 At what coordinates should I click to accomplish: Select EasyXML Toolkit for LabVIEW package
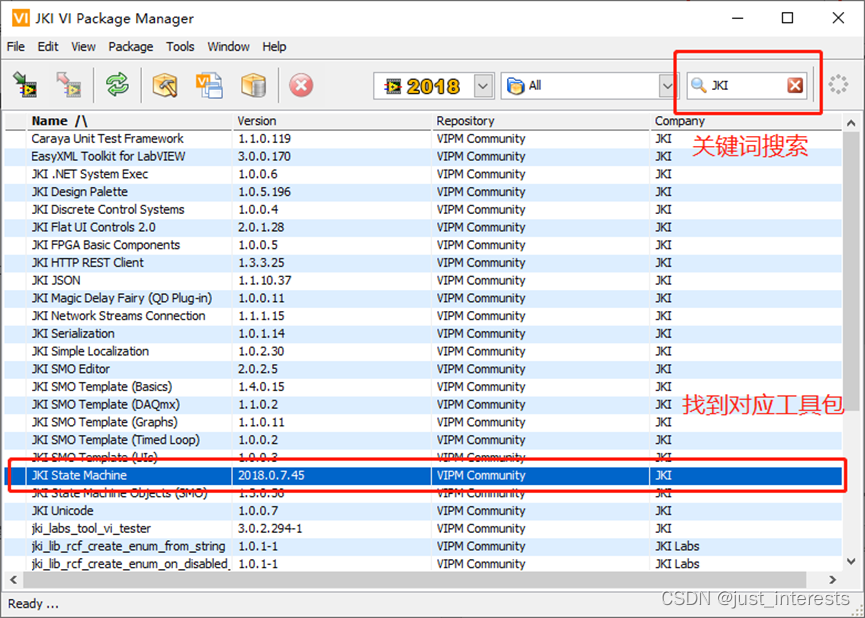423,156
